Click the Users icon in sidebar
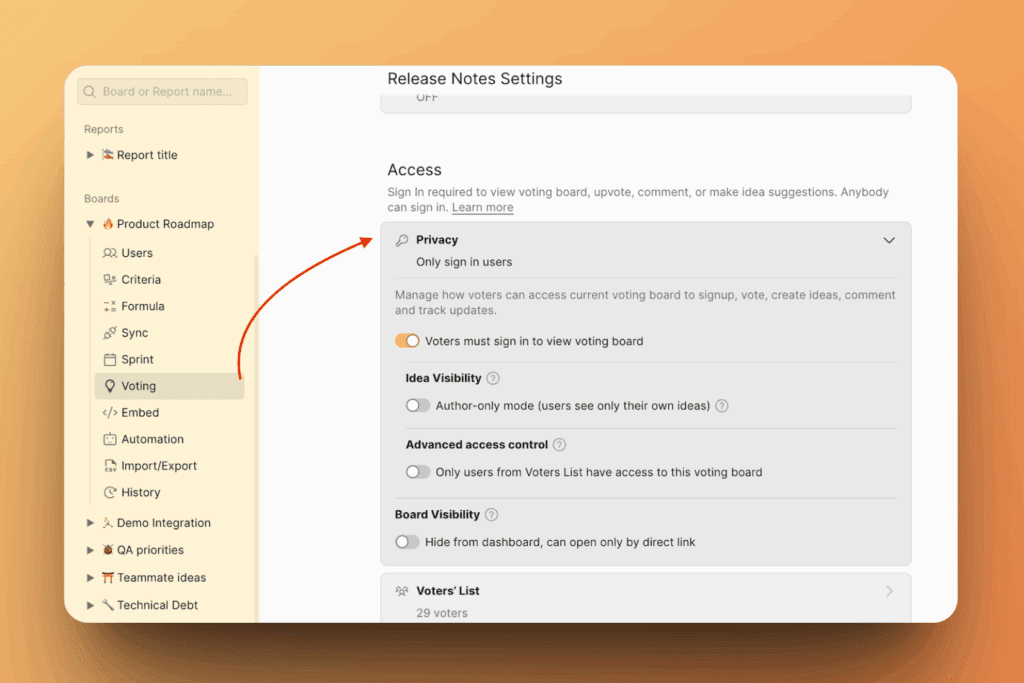 pos(110,253)
